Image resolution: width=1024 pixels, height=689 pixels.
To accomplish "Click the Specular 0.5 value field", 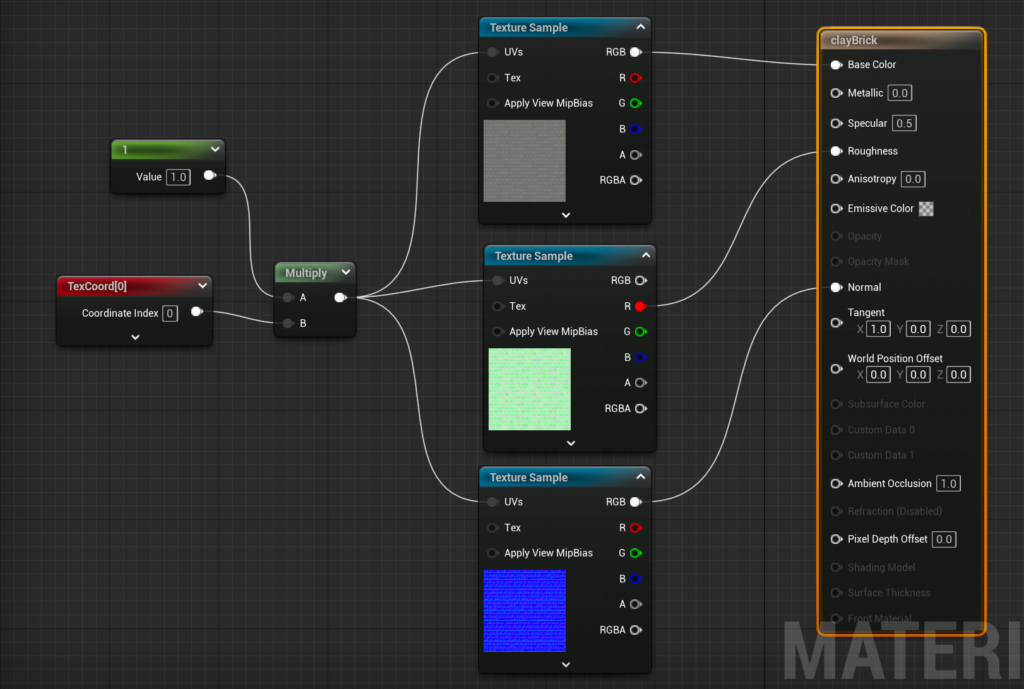I will [x=905, y=124].
